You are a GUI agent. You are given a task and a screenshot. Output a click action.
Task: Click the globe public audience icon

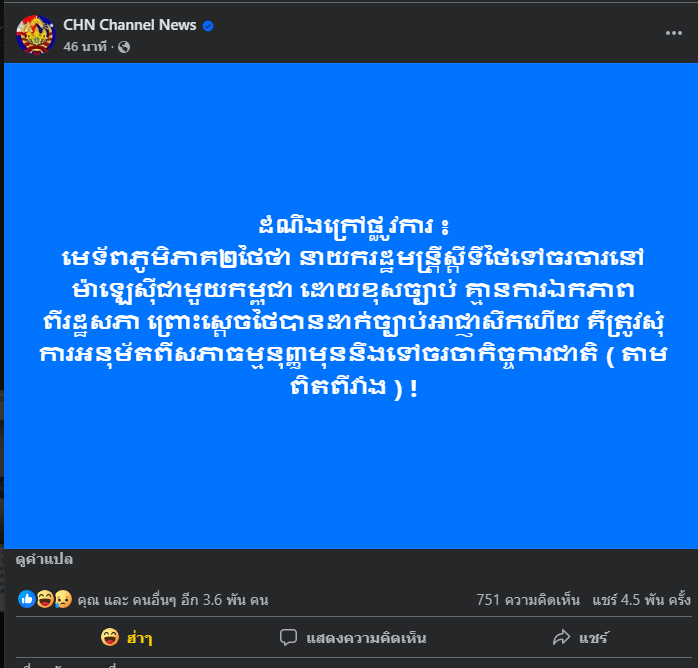click(124, 47)
